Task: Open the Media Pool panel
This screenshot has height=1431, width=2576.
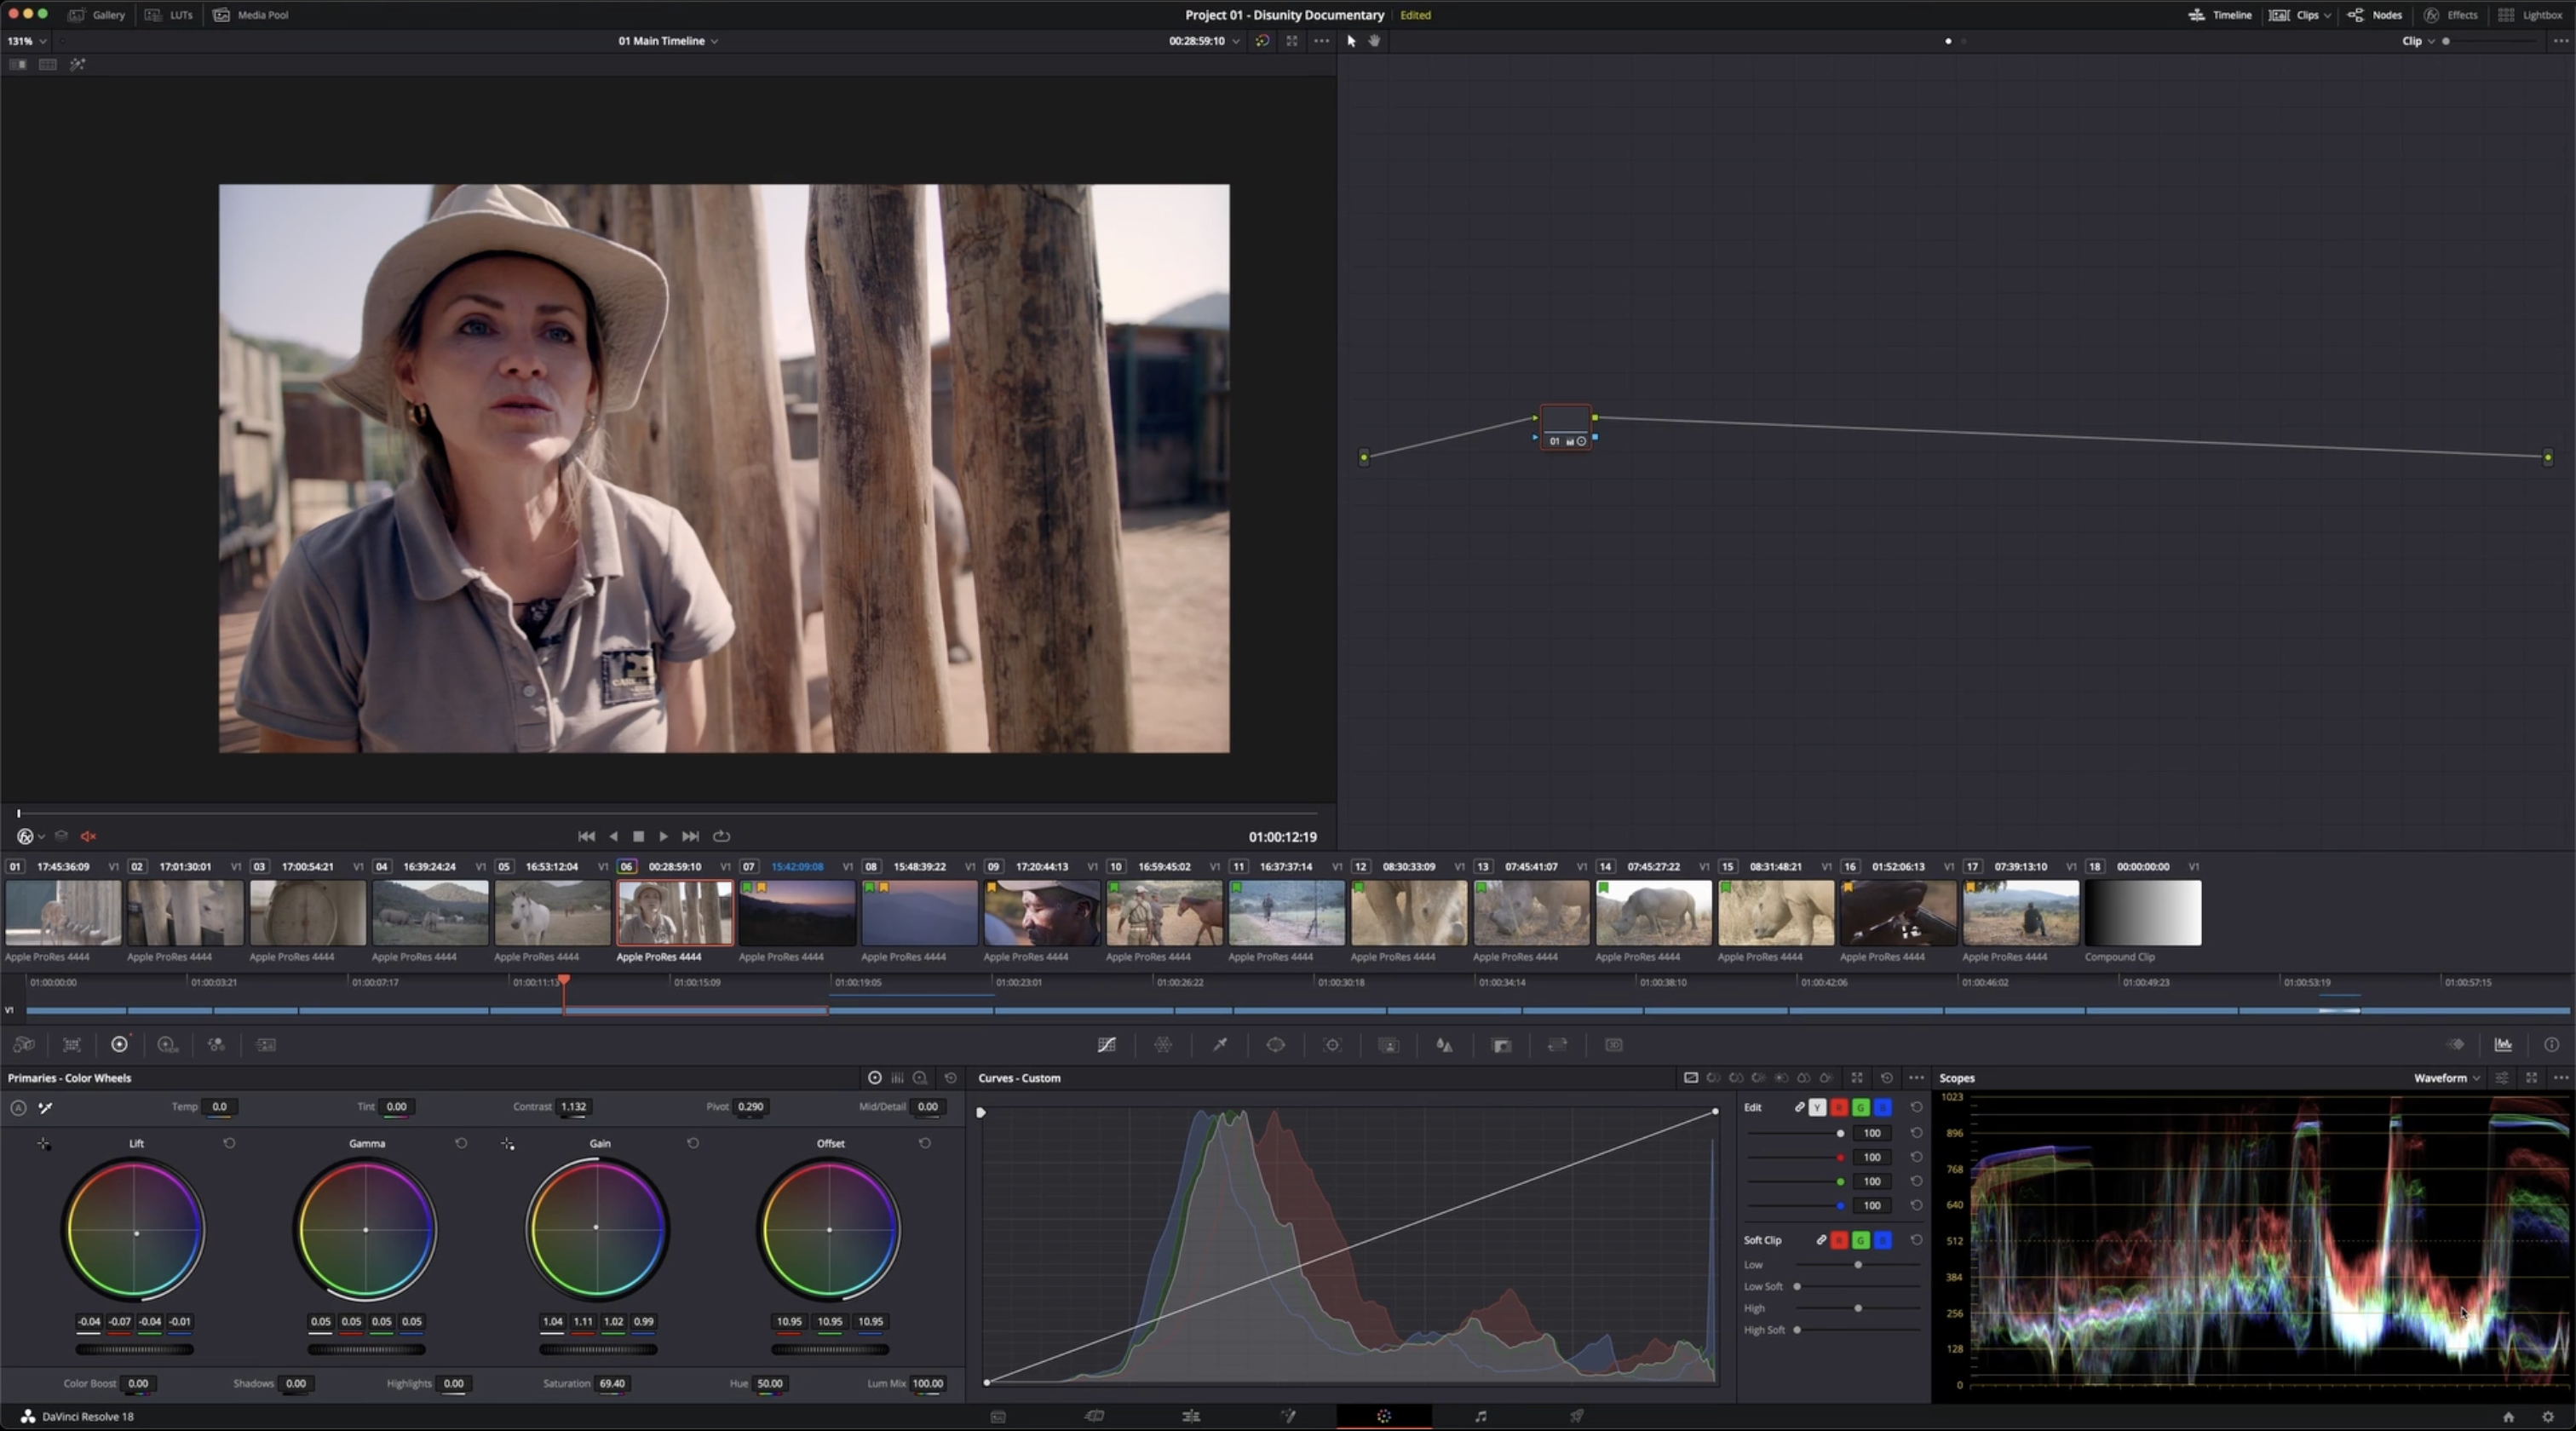Action: coord(251,15)
